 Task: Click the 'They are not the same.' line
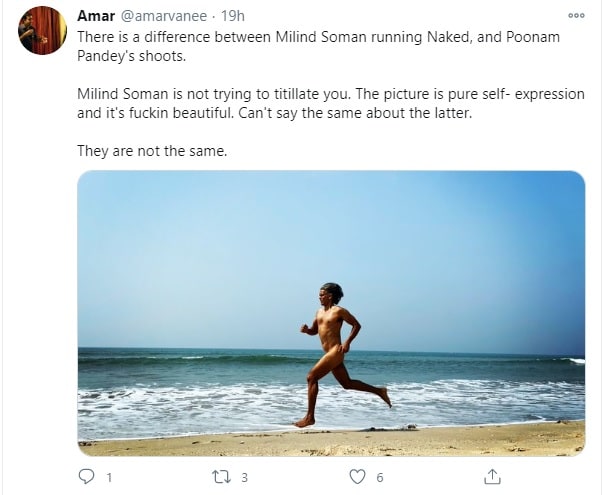[x=152, y=151]
